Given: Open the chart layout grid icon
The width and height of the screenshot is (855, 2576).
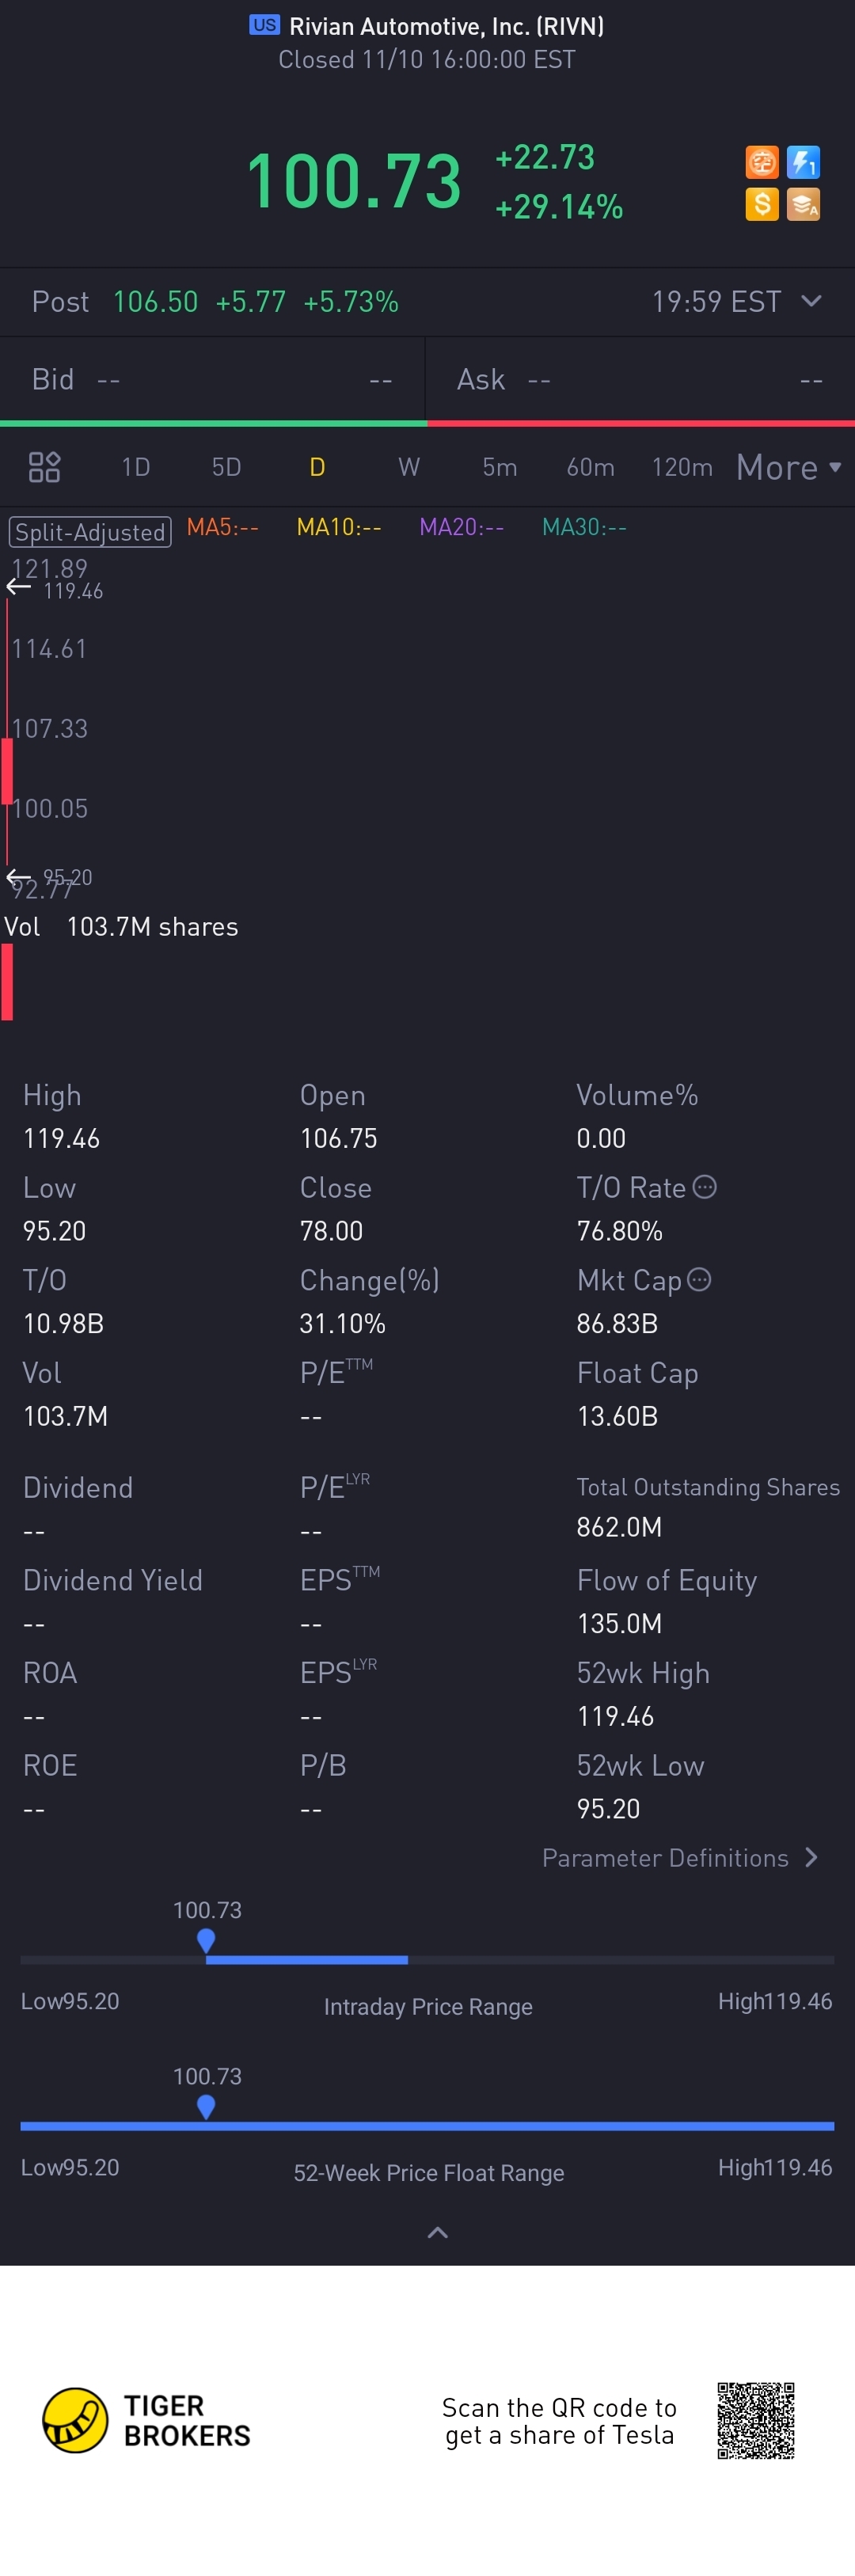Looking at the screenshot, I should 44,467.
